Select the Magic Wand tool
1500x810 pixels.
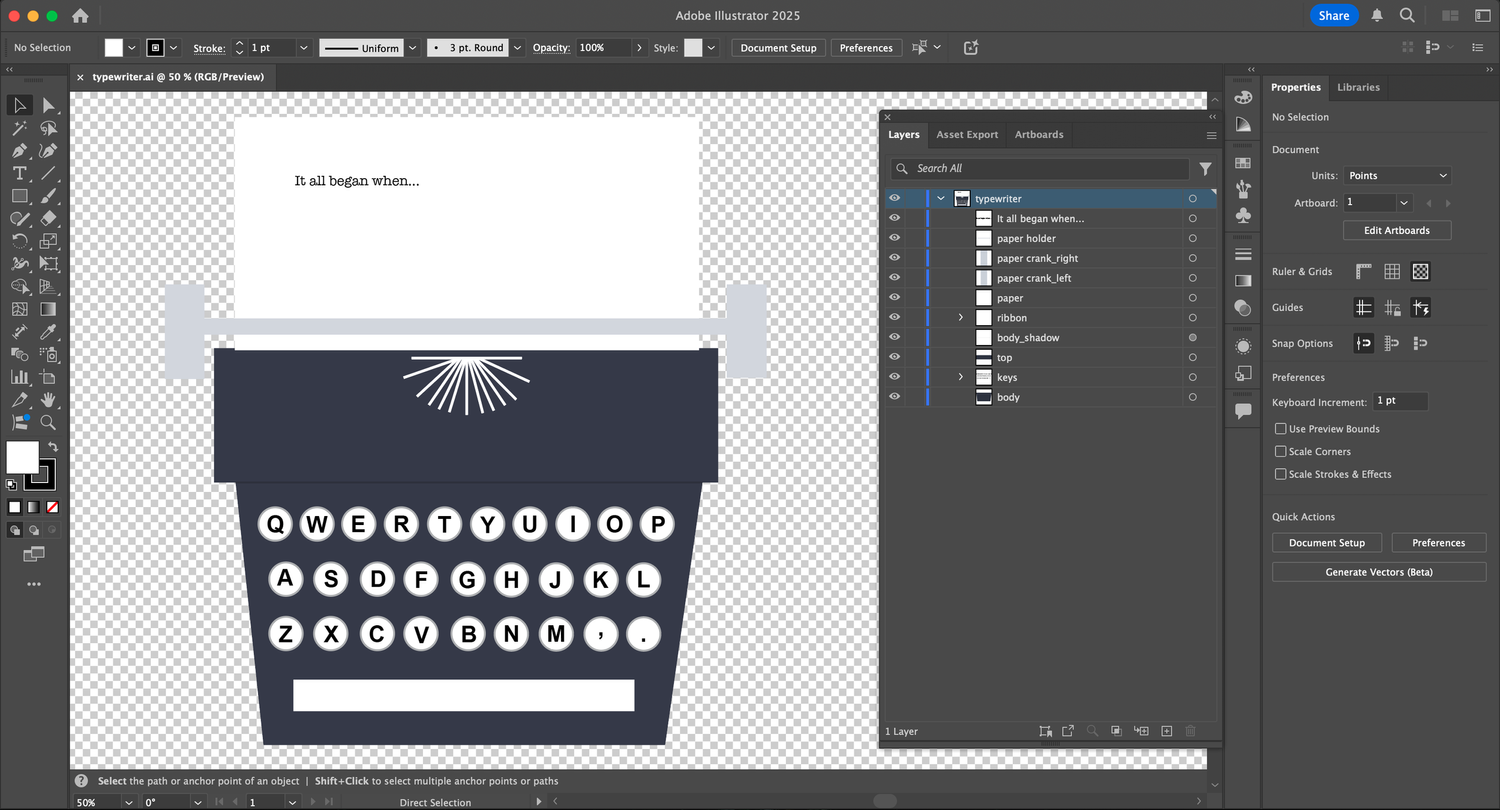click(19, 128)
